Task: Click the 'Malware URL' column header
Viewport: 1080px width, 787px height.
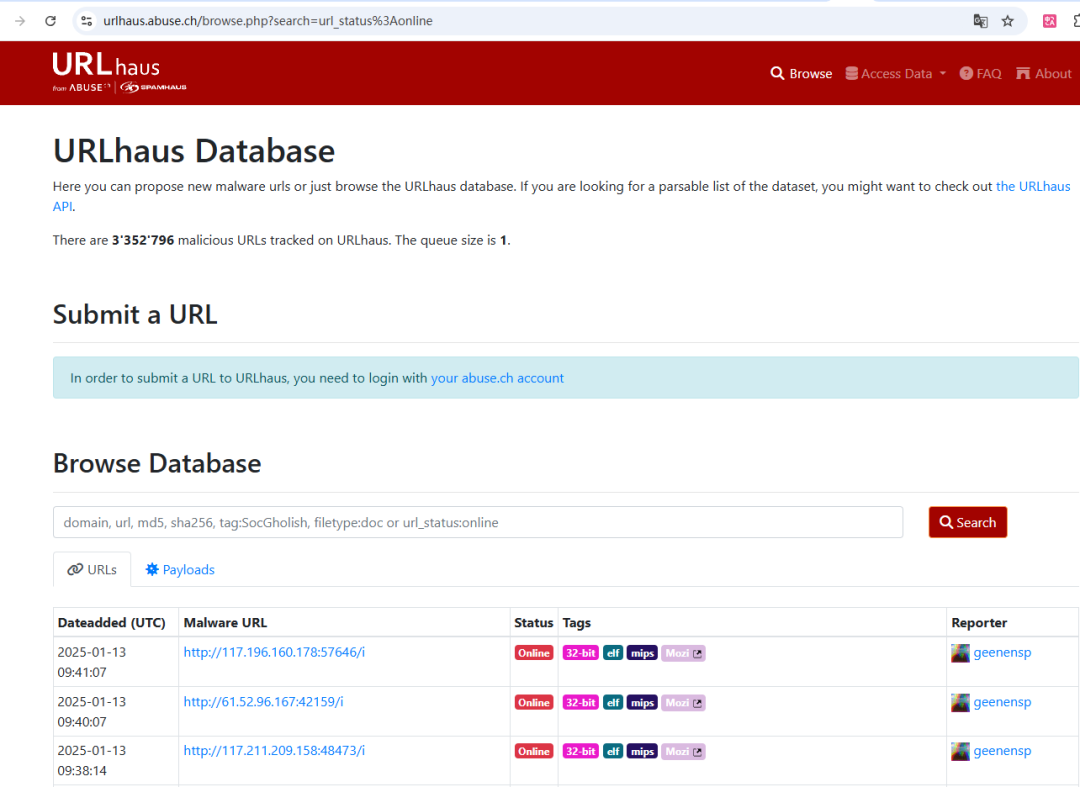Action: click(x=225, y=622)
